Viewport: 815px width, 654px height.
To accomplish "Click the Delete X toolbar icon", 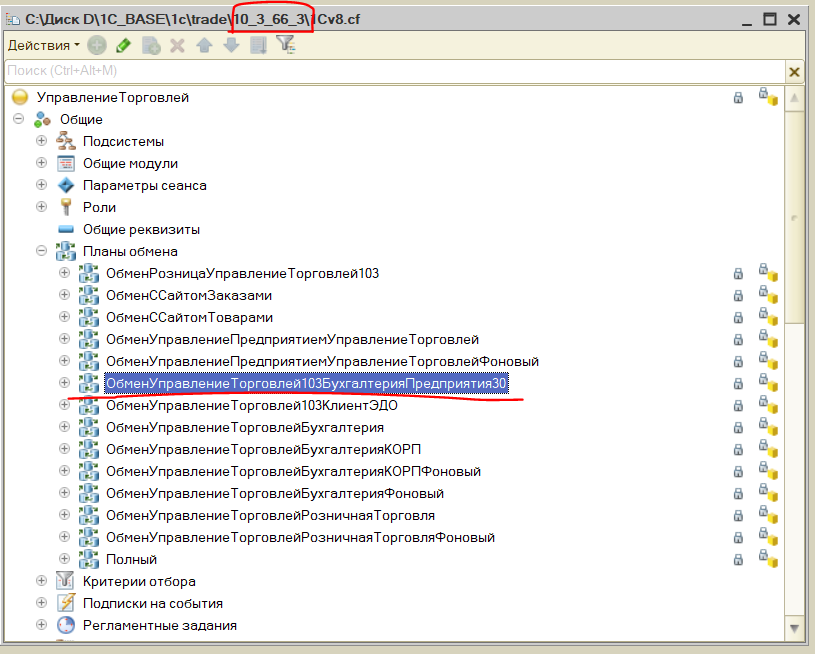I will (x=177, y=46).
